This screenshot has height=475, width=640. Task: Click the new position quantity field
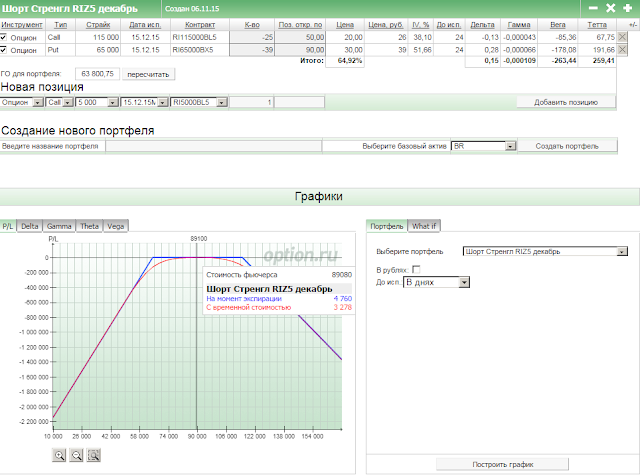[x=251, y=102]
